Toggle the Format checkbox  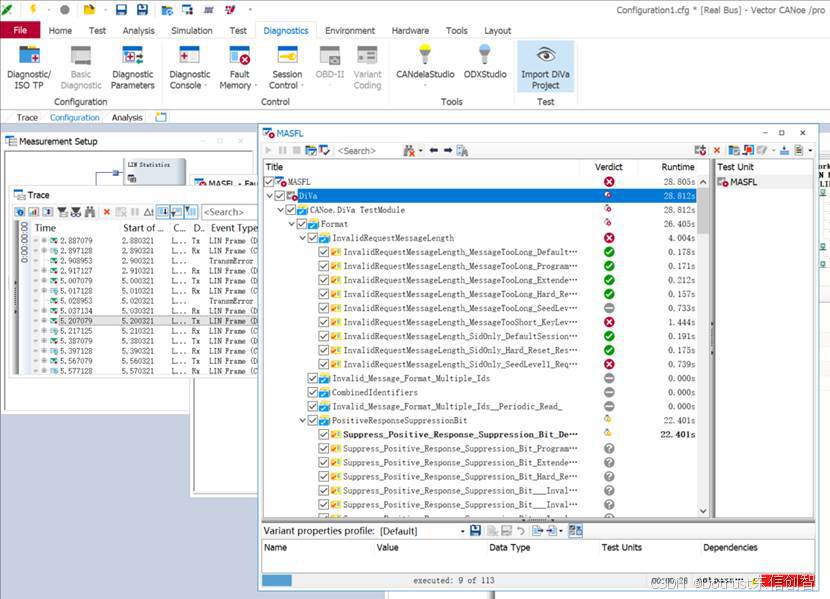302,224
